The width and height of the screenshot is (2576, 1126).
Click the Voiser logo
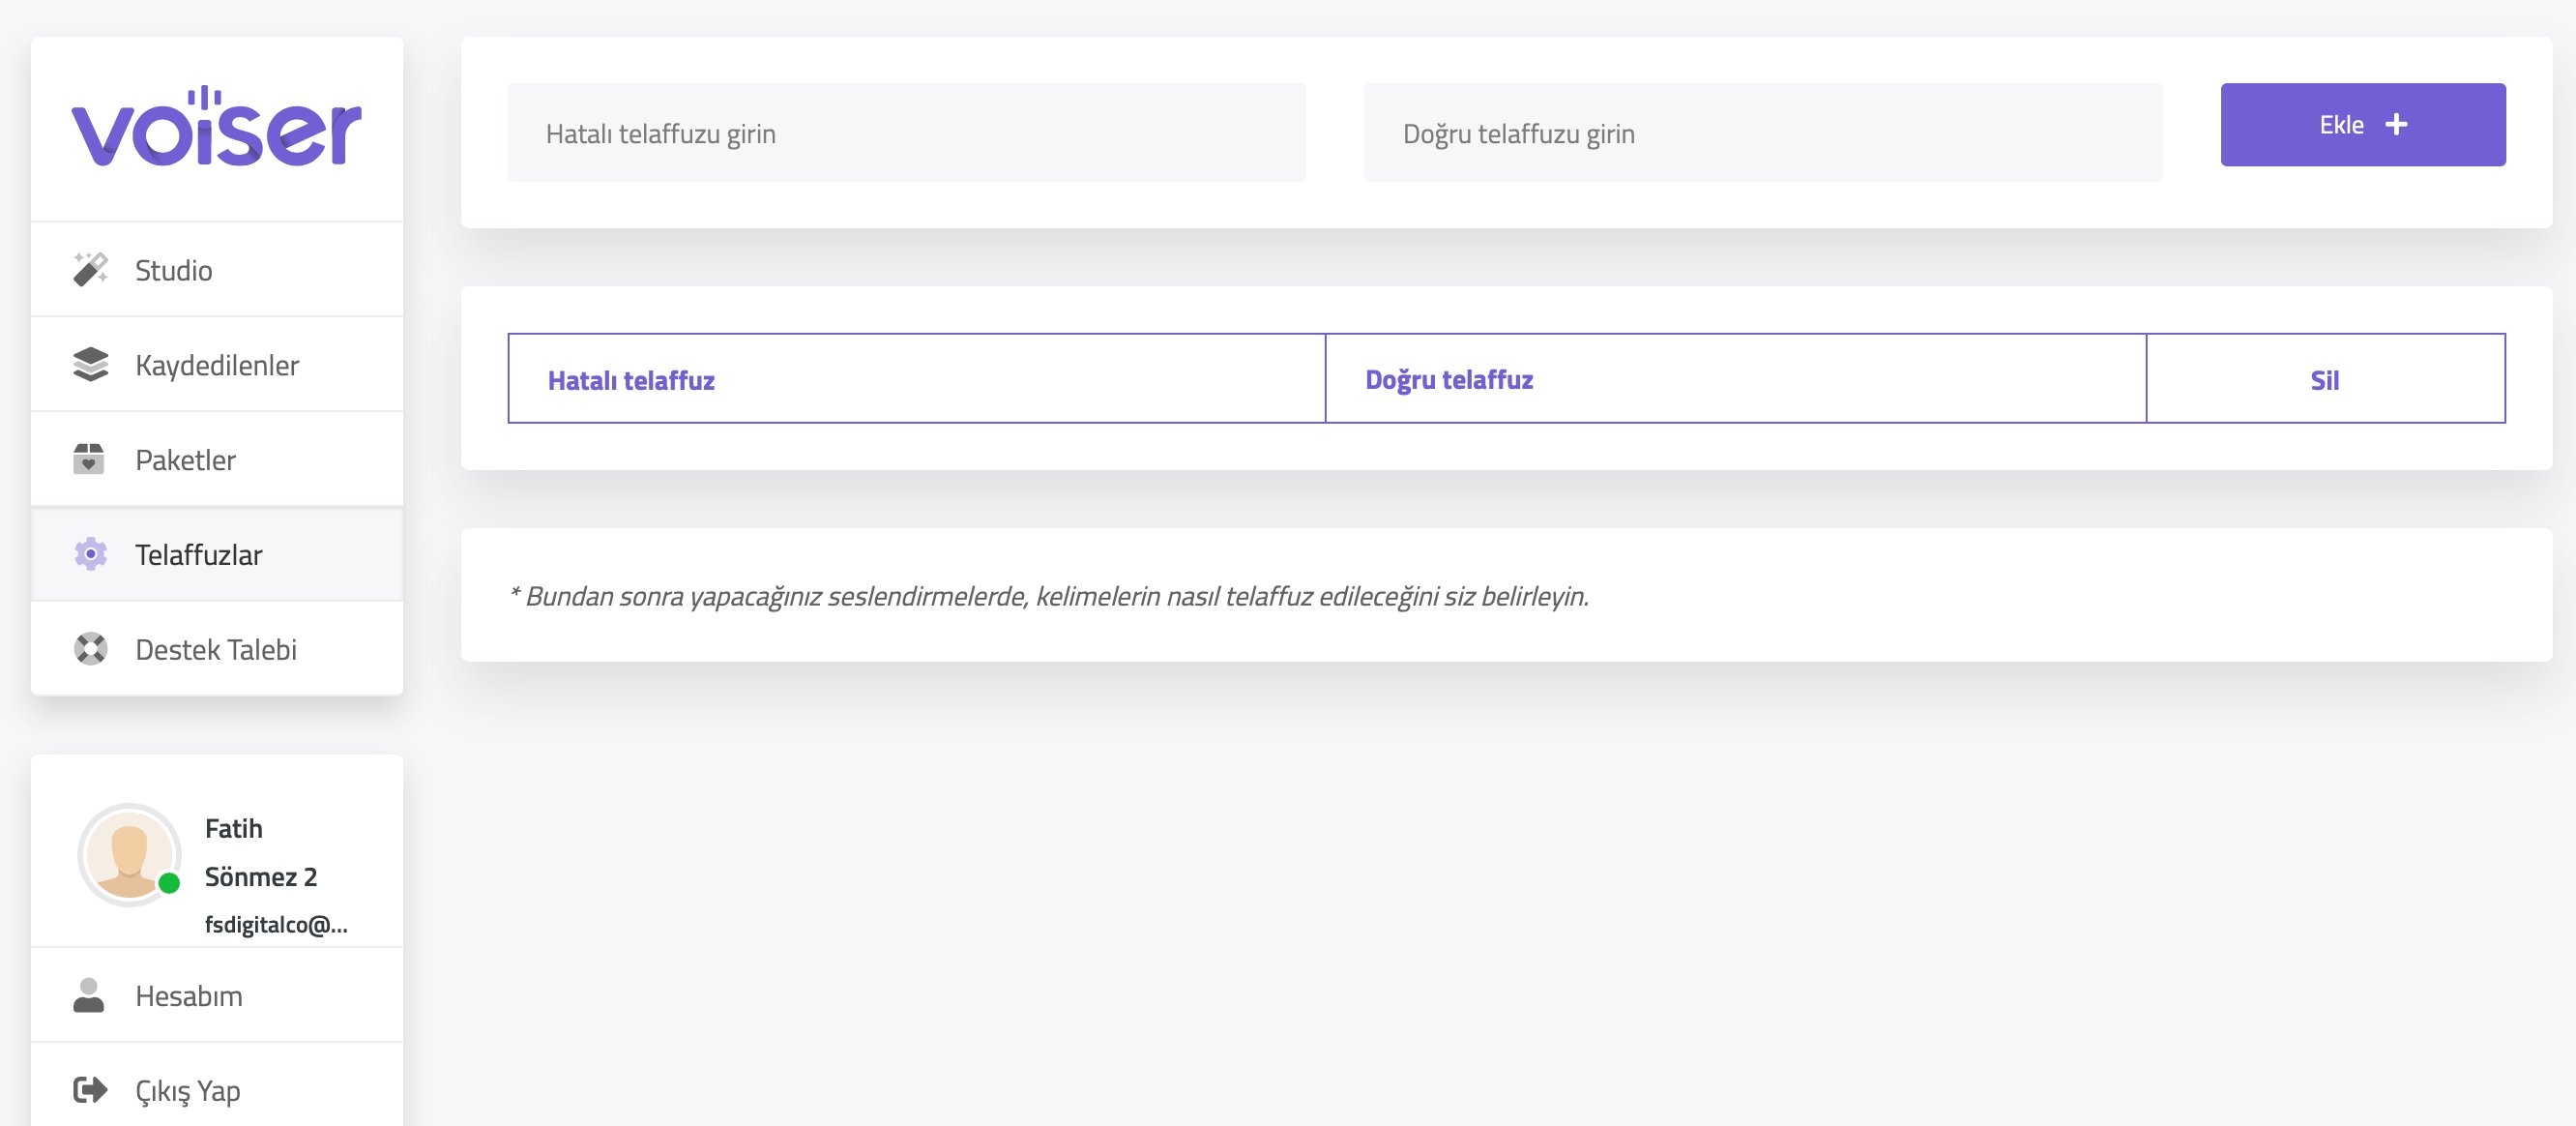[216, 126]
